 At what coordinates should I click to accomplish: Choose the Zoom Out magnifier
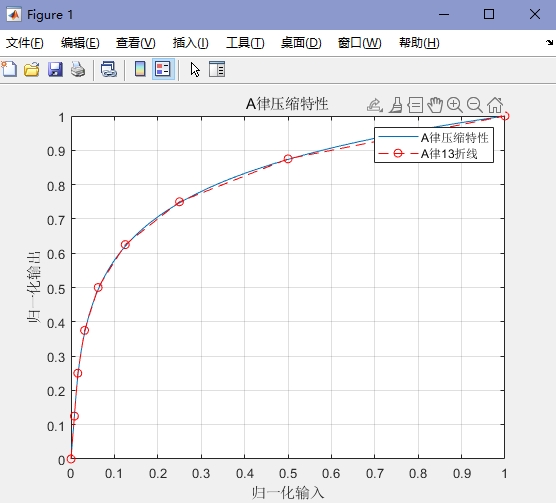tap(475, 105)
